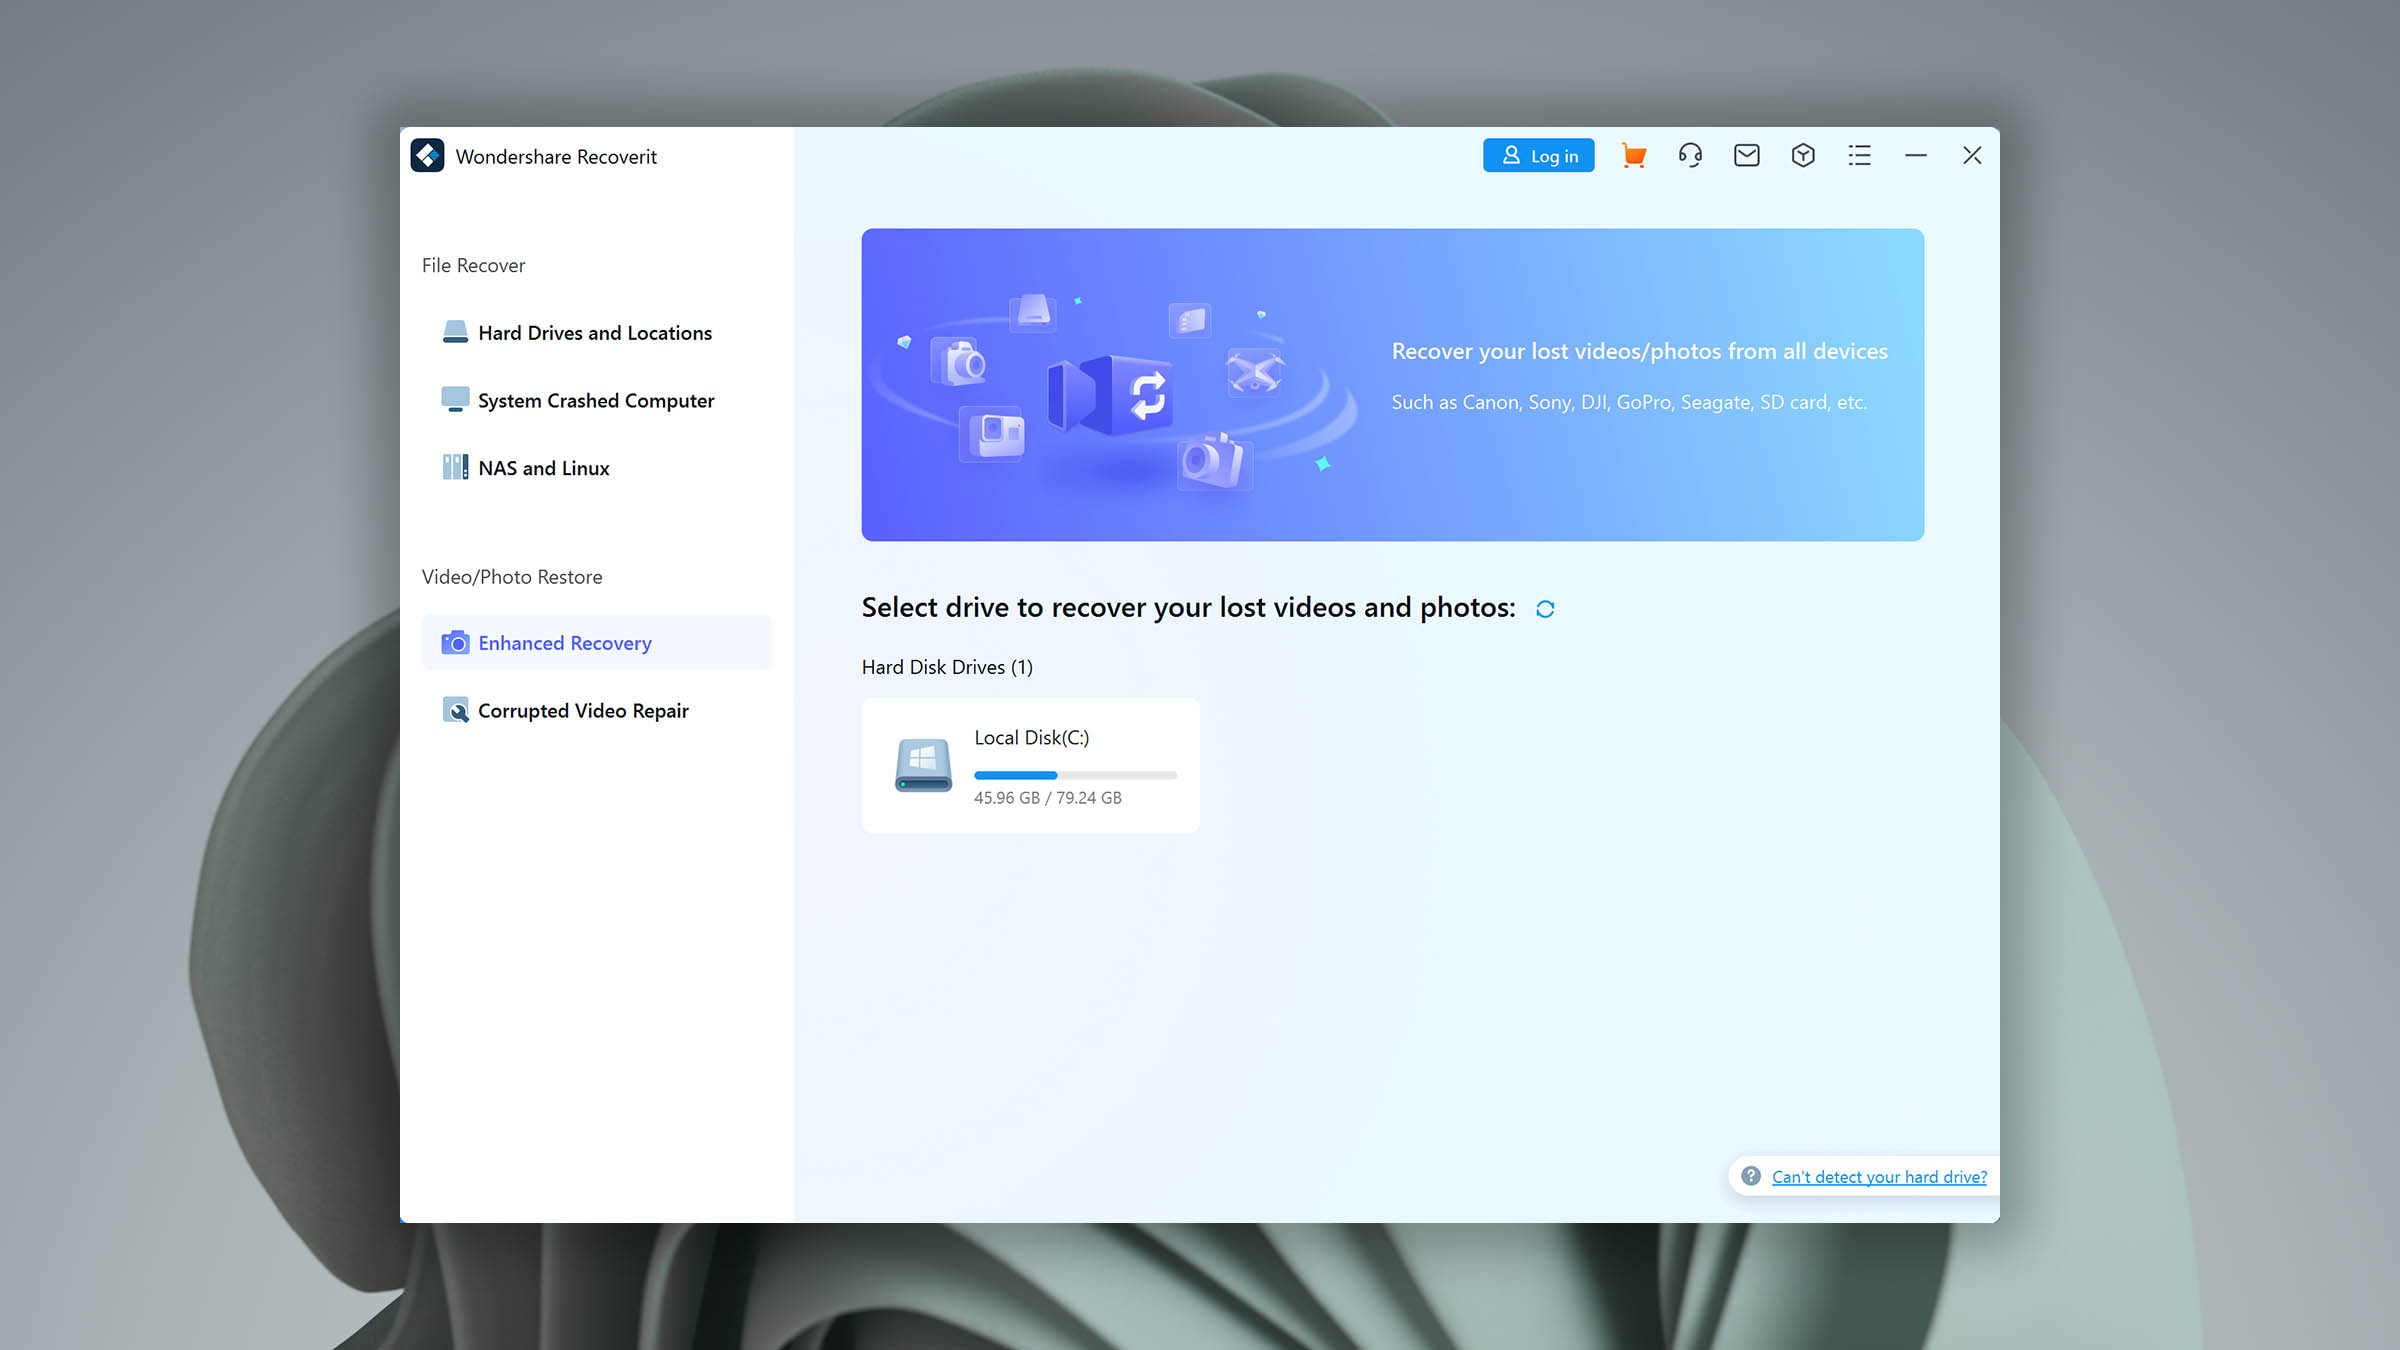Open Can't detect your hard drive link
The height and width of the screenshot is (1350, 2400).
click(1879, 1177)
